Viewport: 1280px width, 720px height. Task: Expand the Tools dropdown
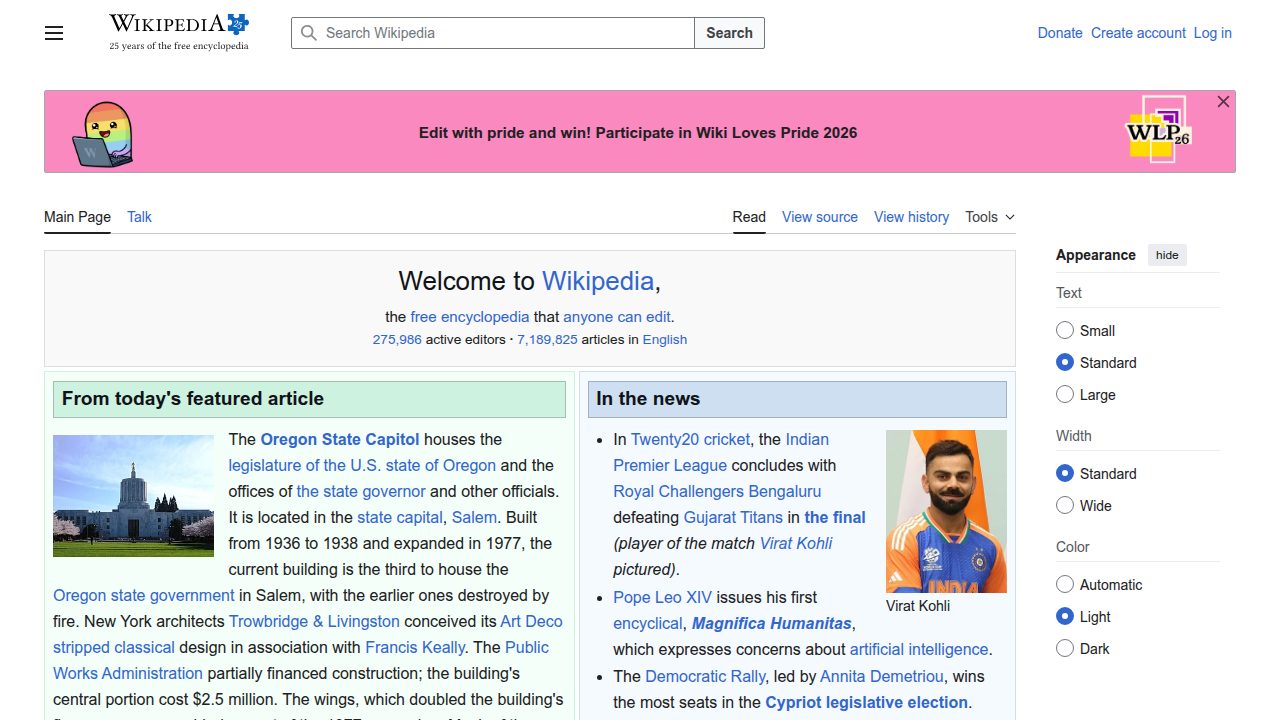pyautogui.click(x=990, y=217)
